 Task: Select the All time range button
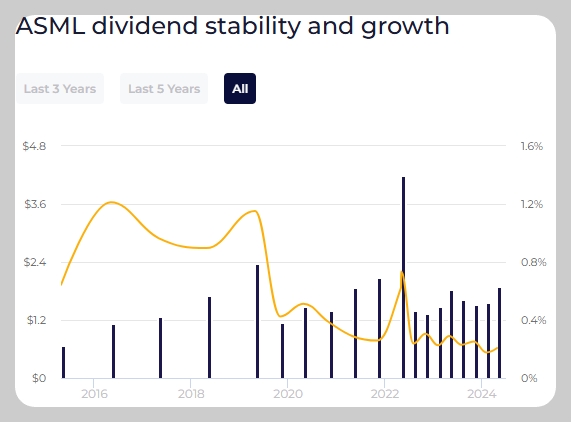pyautogui.click(x=240, y=88)
